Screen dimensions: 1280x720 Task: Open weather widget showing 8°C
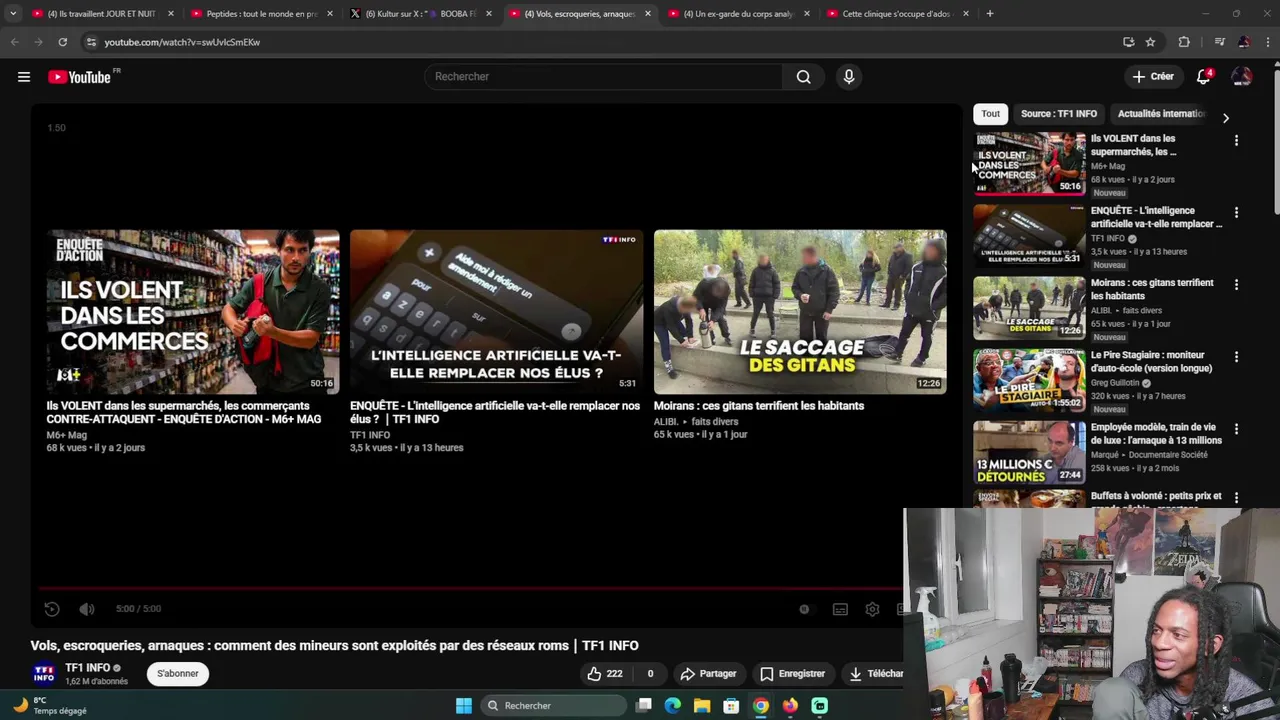point(50,706)
